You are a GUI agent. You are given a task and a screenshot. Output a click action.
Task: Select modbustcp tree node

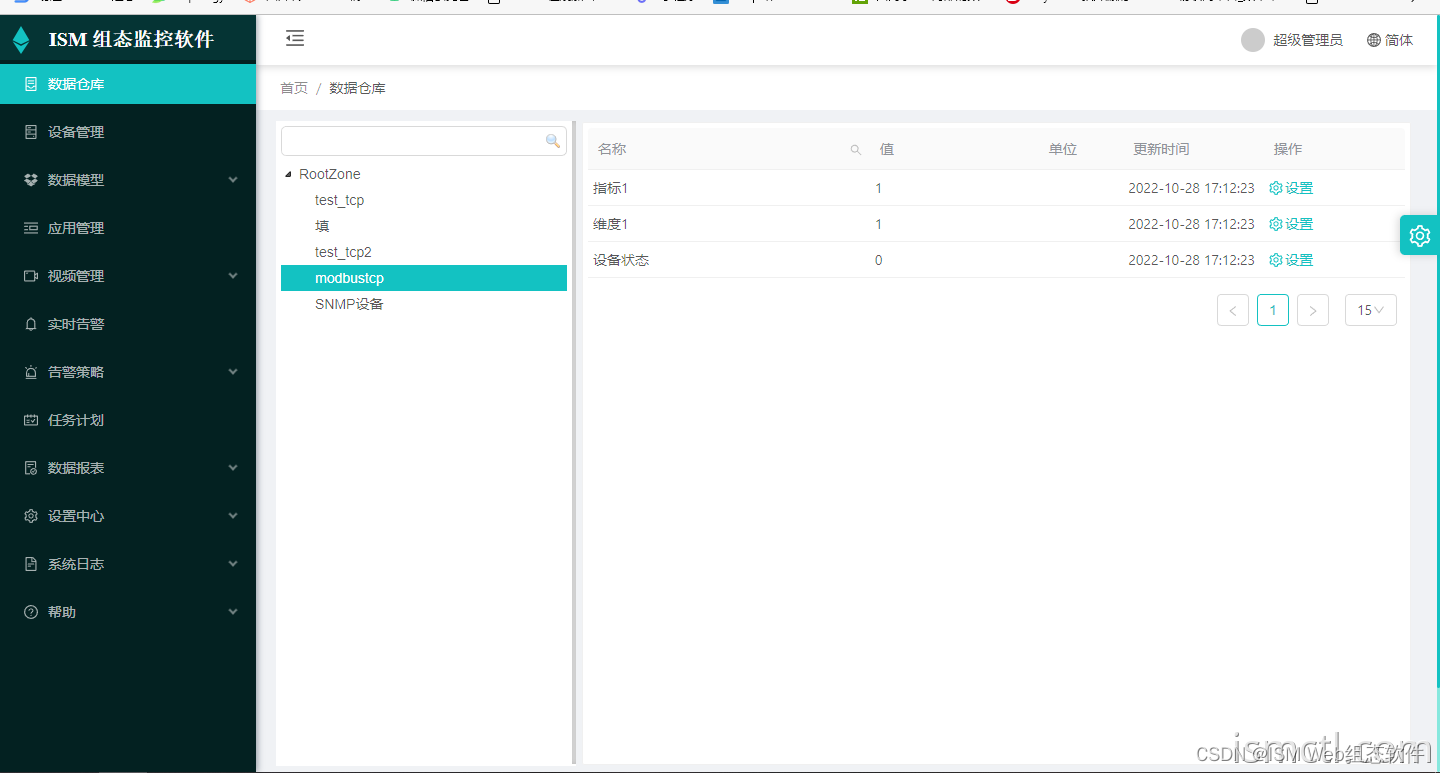point(424,278)
